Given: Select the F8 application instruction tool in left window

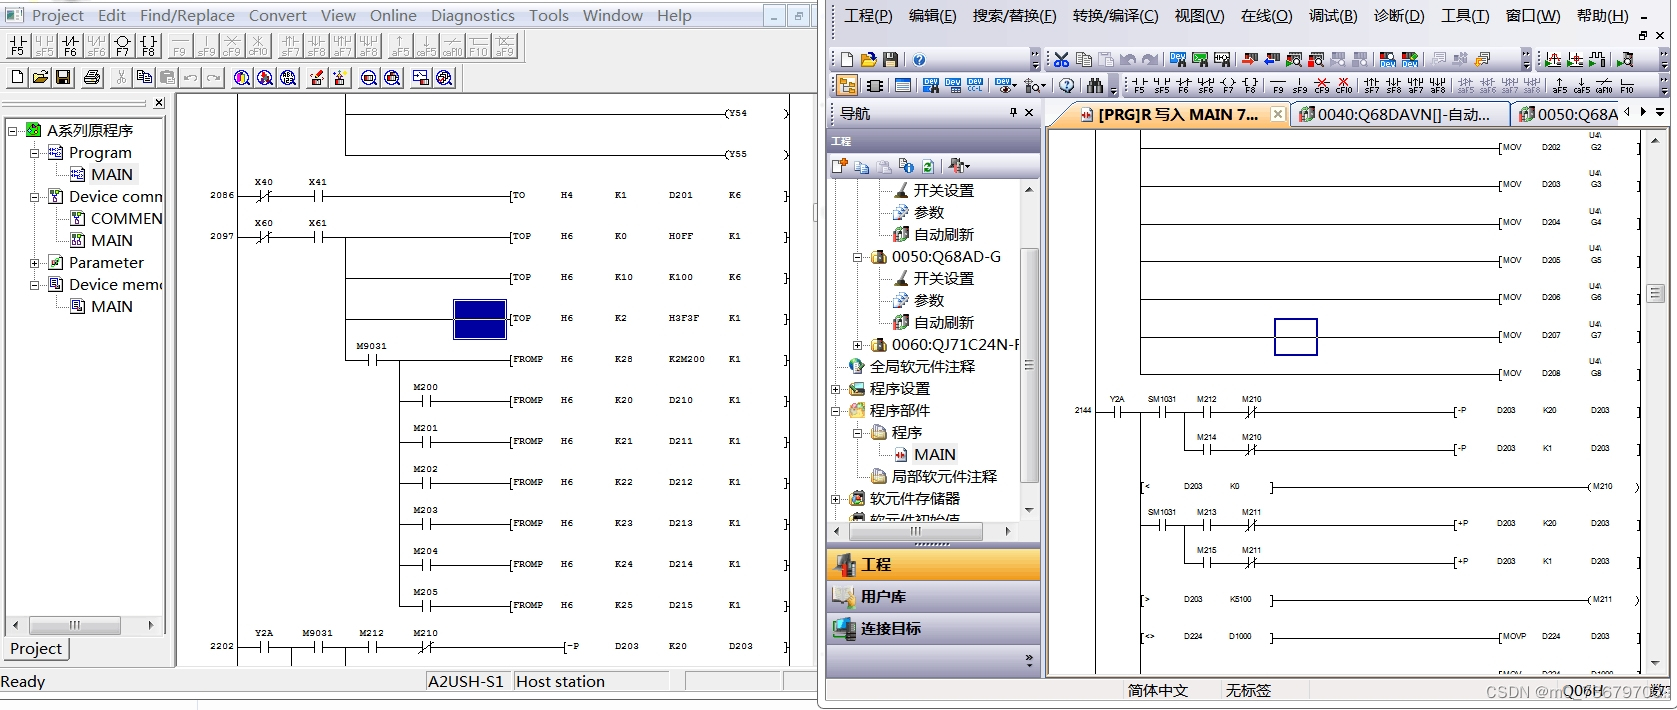Looking at the screenshot, I should click(148, 46).
